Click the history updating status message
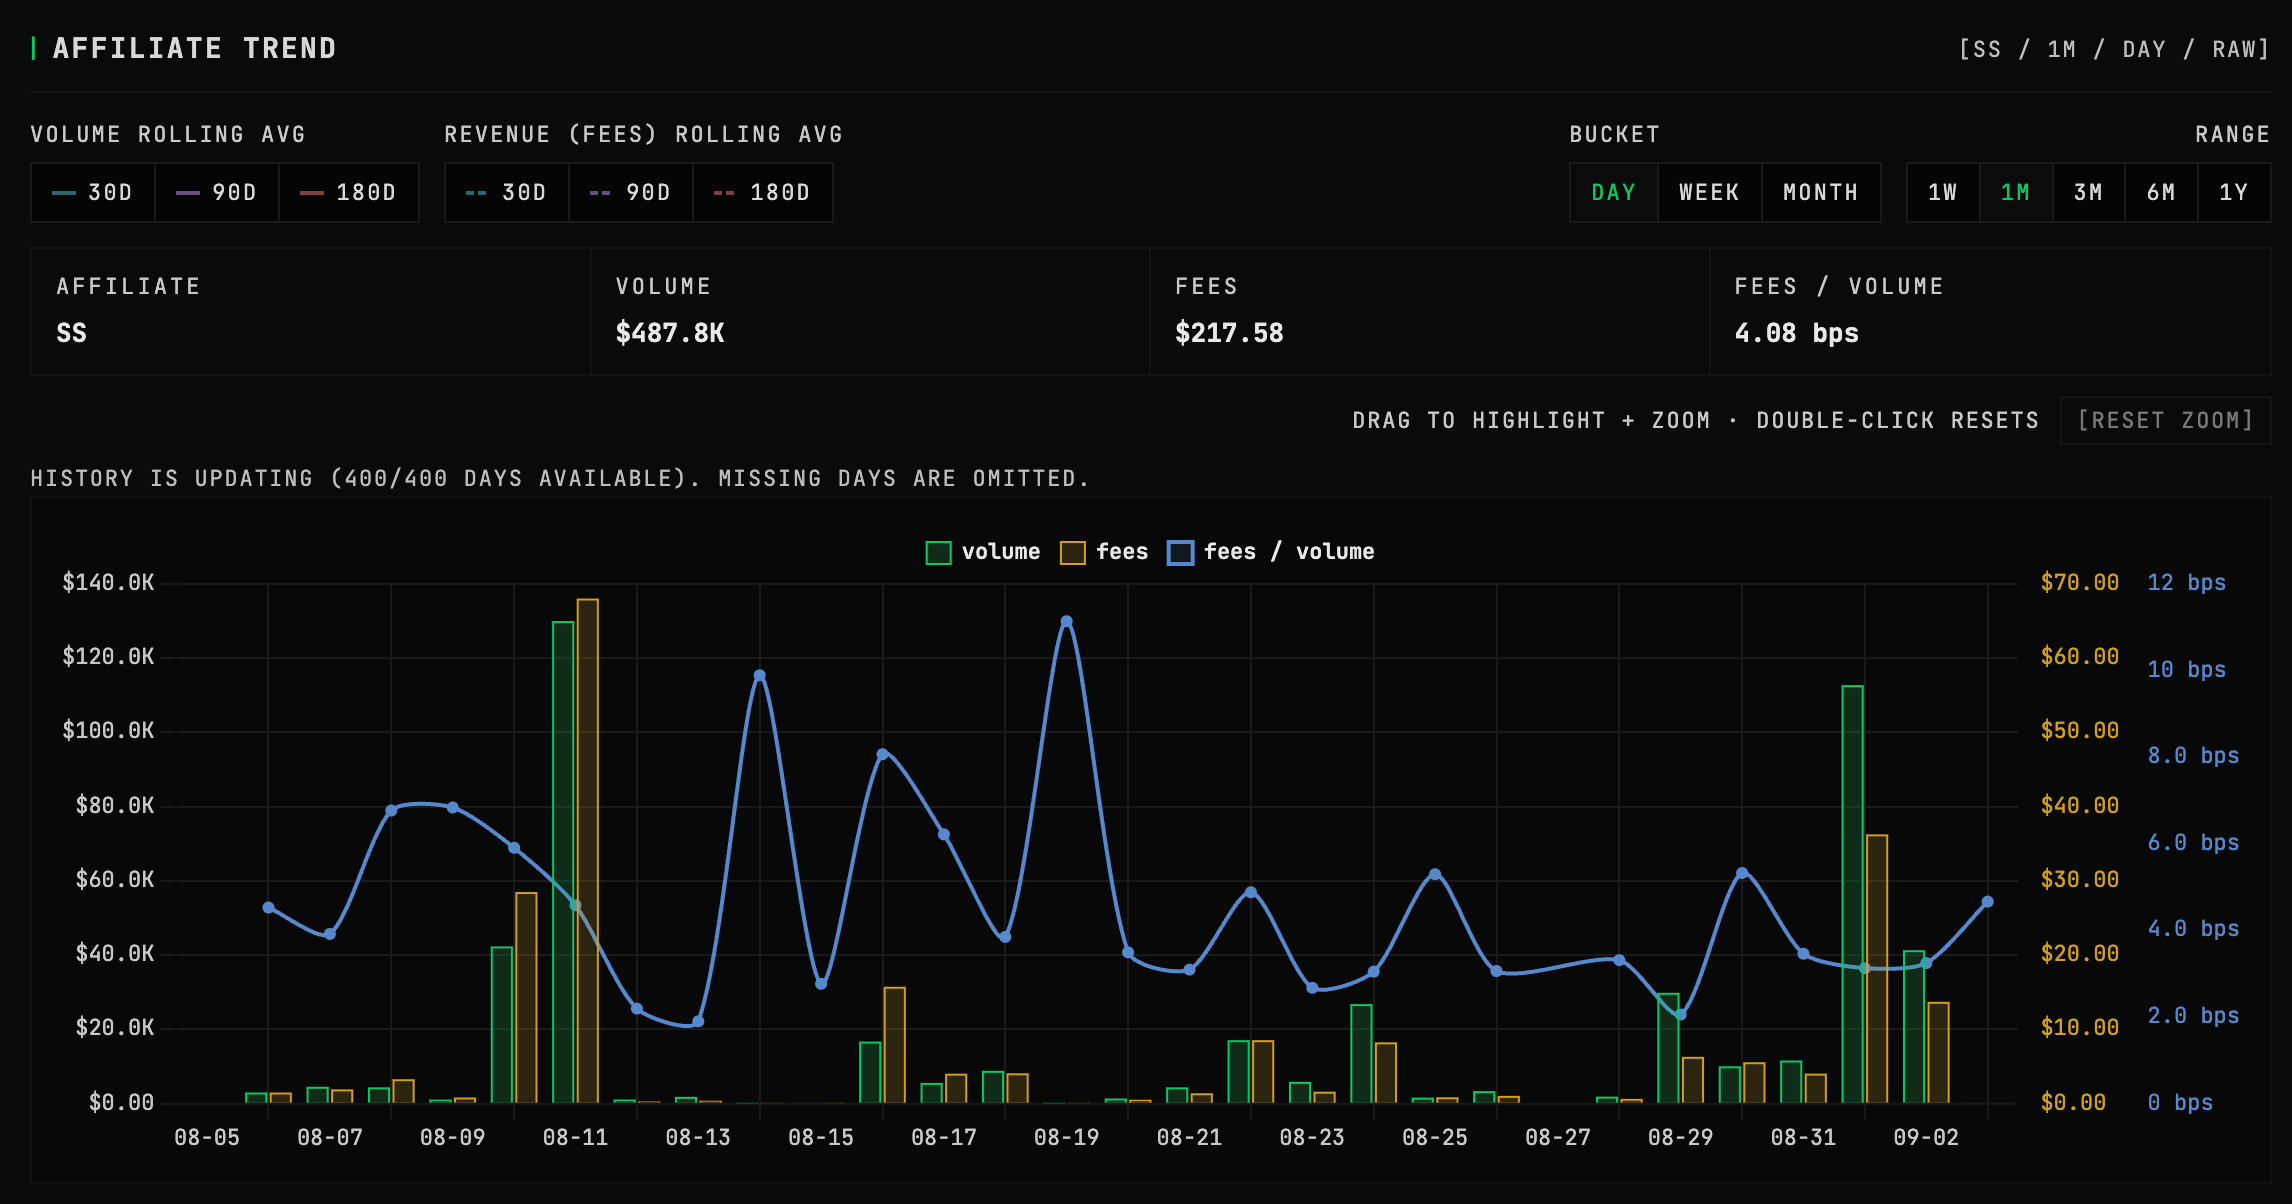The height and width of the screenshot is (1204, 2292). click(x=560, y=478)
